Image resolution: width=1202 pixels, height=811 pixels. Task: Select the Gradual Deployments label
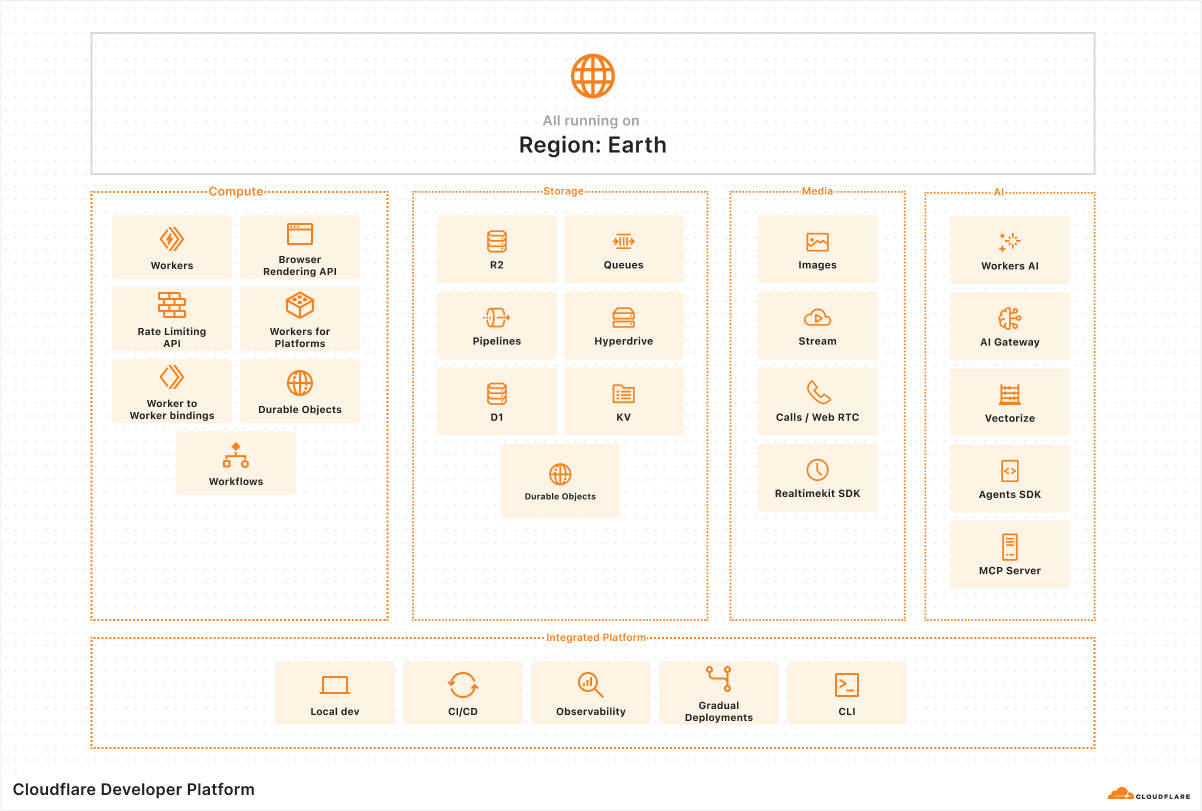point(719,712)
